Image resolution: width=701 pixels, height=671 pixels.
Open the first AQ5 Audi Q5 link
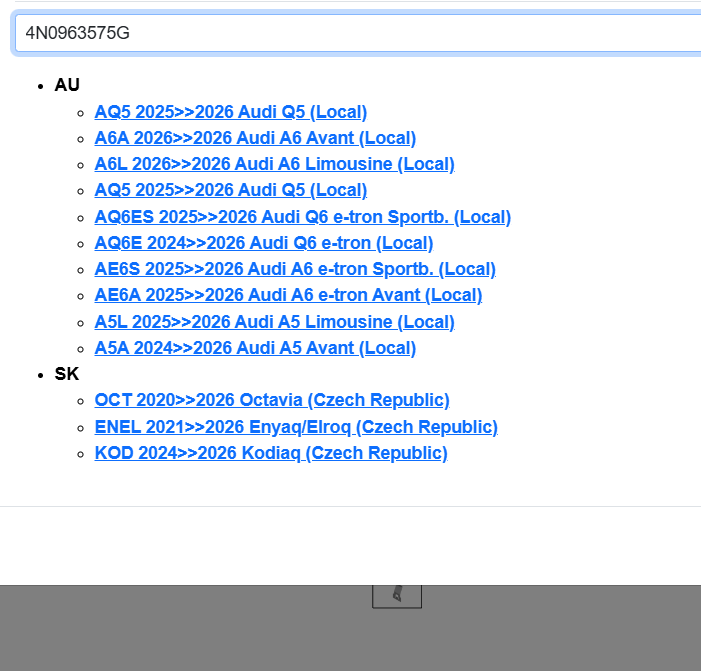pos(230,112)
